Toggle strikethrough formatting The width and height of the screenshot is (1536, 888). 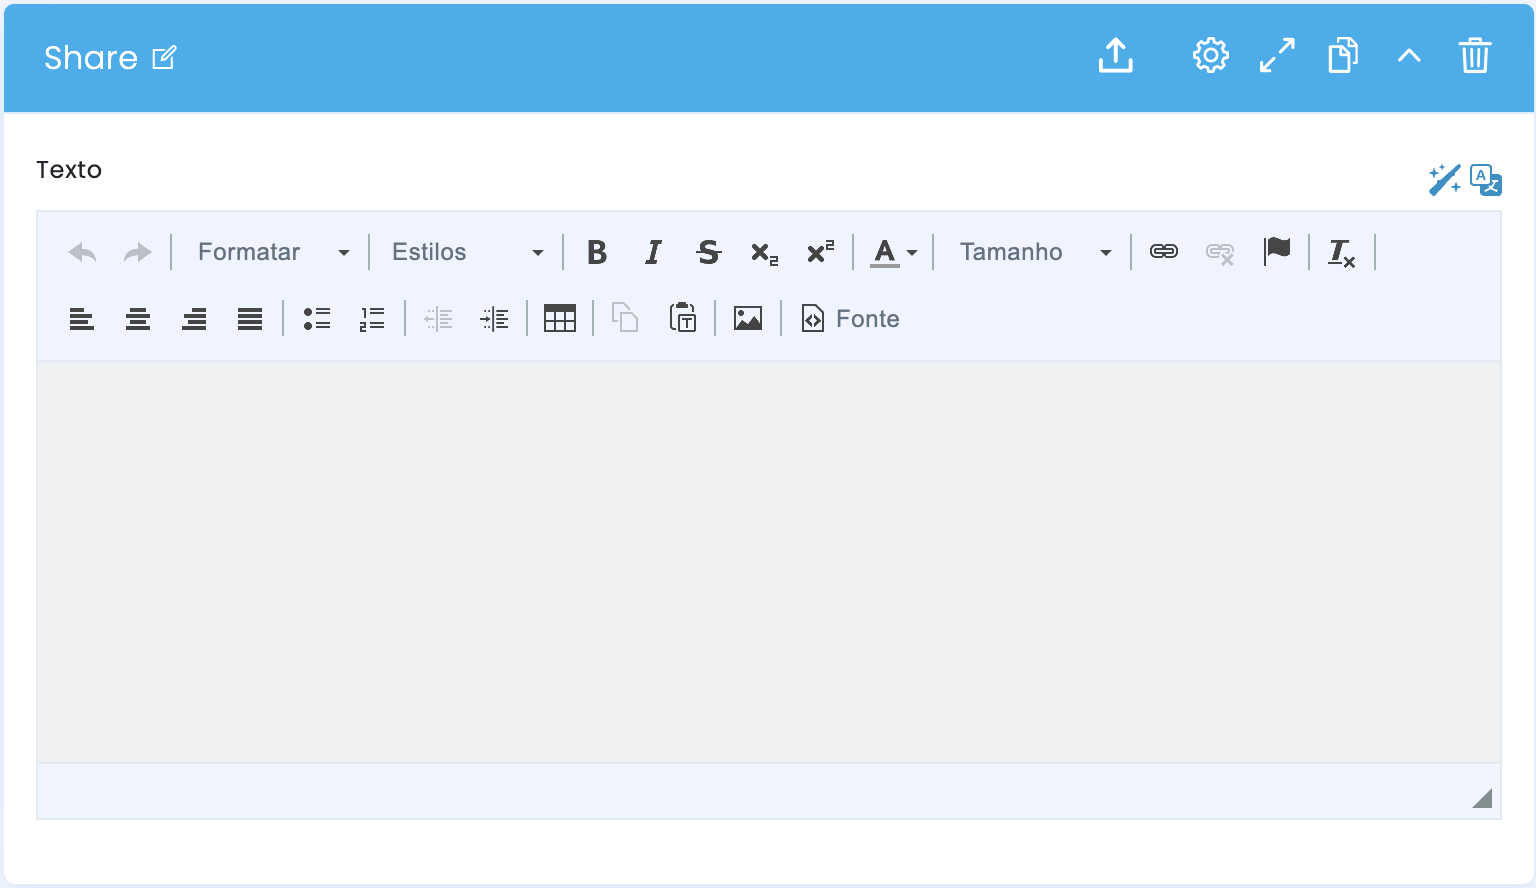pyautogui.click(x=709, y=252)
